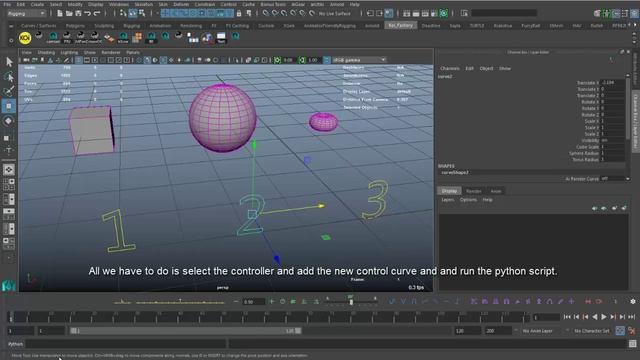Viewport: 640px width, 360px height.
Task: Open the viewport Shading menu
Action: 46,52
